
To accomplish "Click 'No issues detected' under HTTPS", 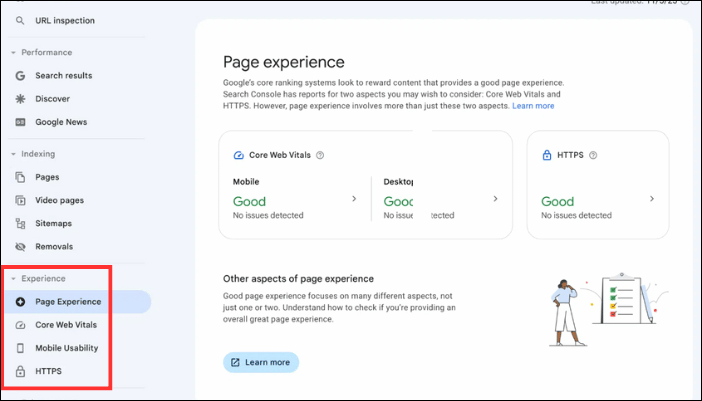I will click(x=576, y=215).
